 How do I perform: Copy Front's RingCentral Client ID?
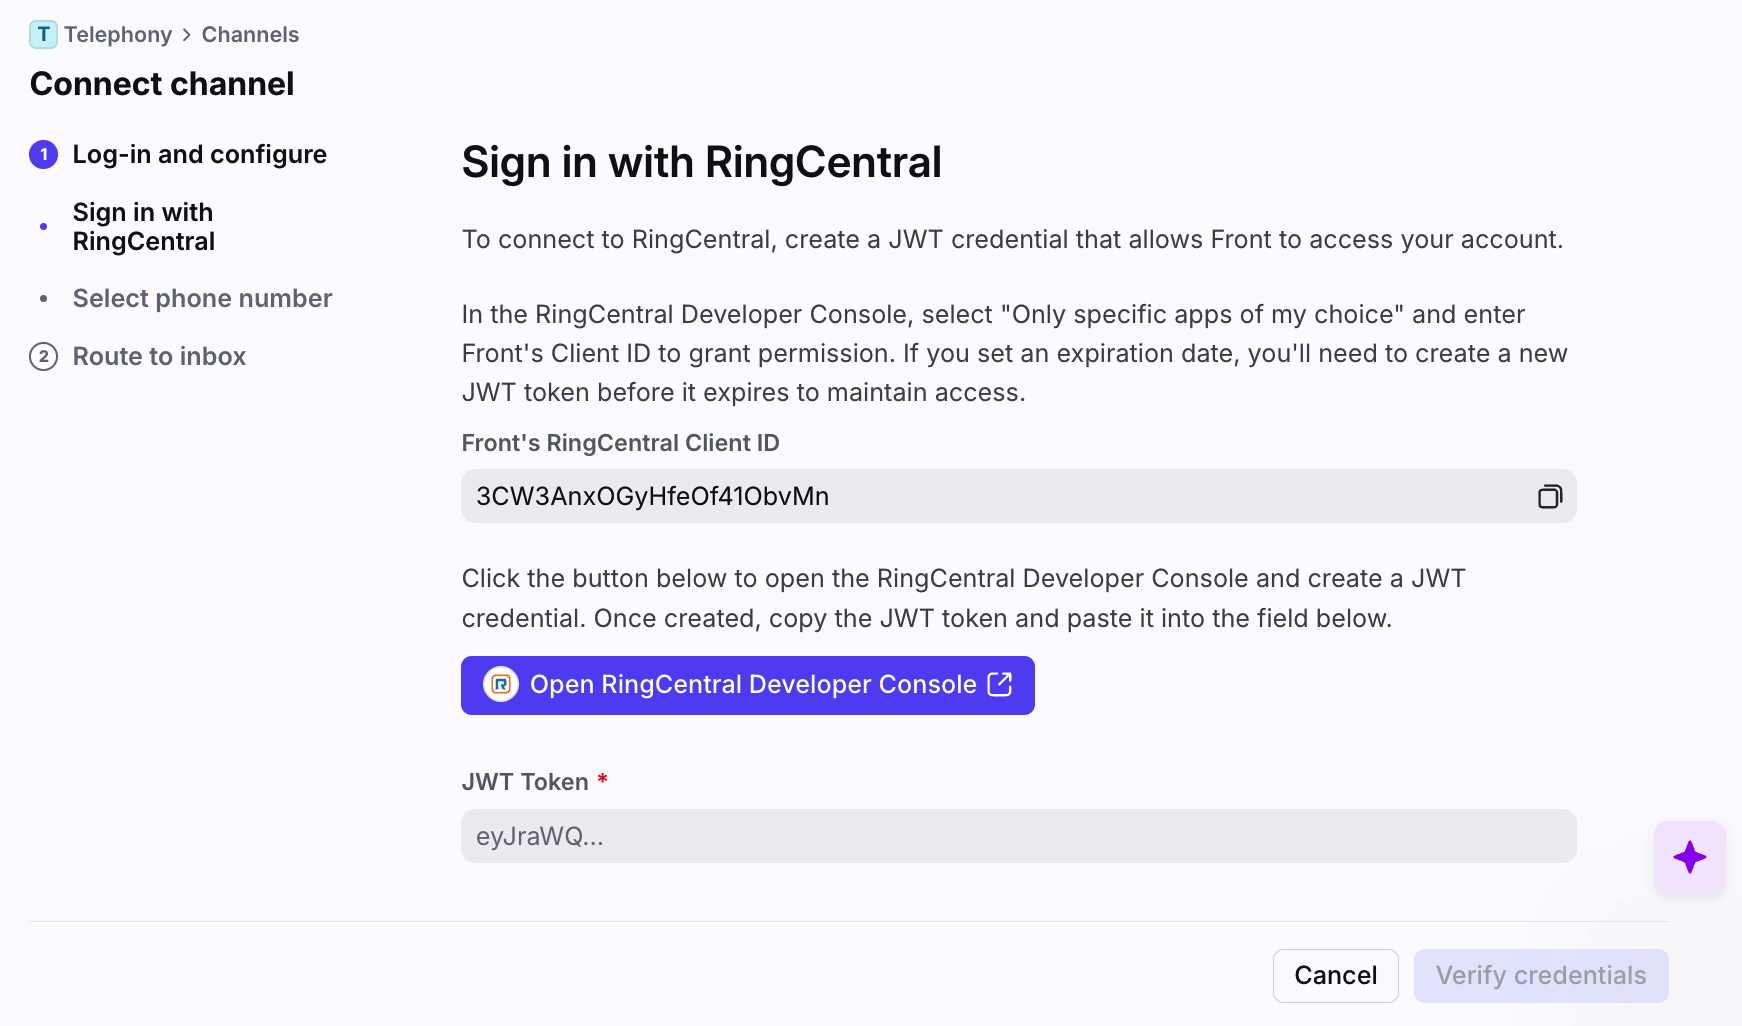[x=1549, y=496]
